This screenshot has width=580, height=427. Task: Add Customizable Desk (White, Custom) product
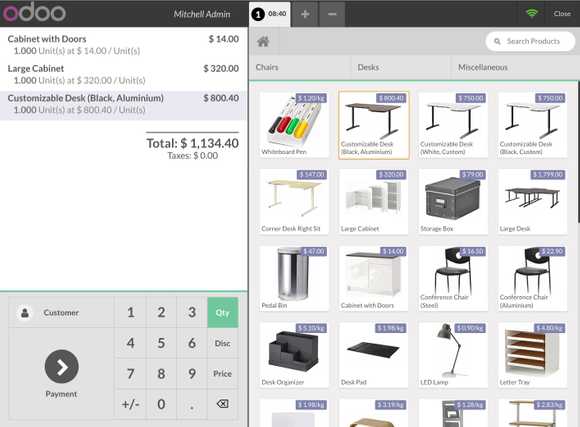(x=453, y=125)
